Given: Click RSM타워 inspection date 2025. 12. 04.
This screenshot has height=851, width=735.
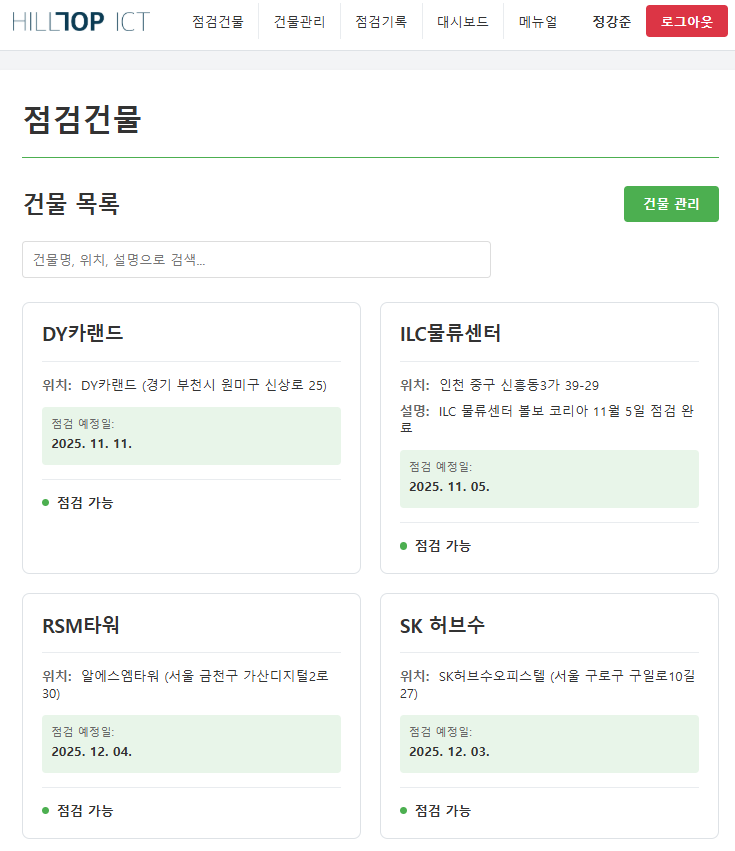Looking at the screenshot, I should (92, 751).
